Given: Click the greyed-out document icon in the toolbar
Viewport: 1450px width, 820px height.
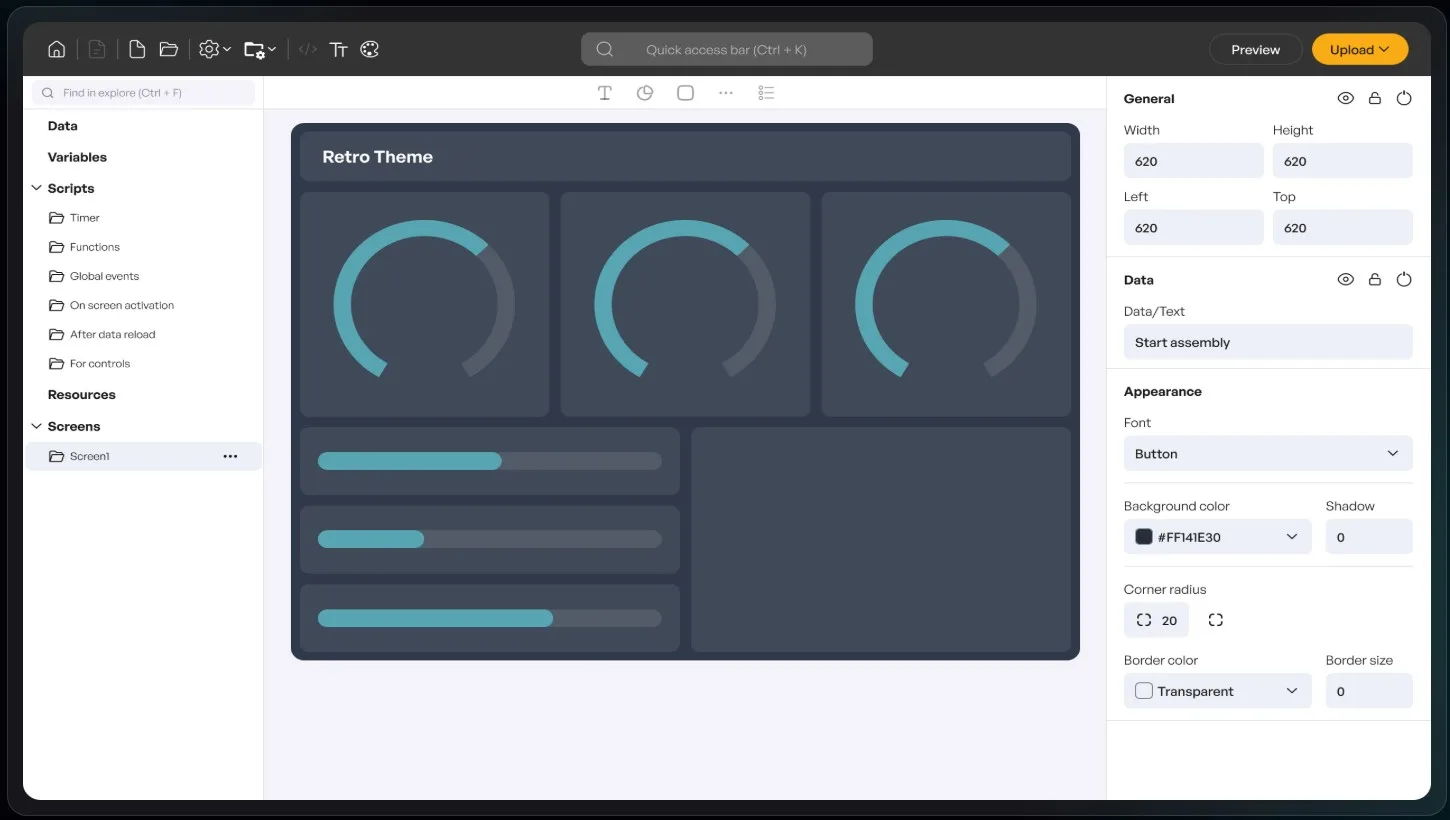Looking at the screenshot, I should coord(97,49).
